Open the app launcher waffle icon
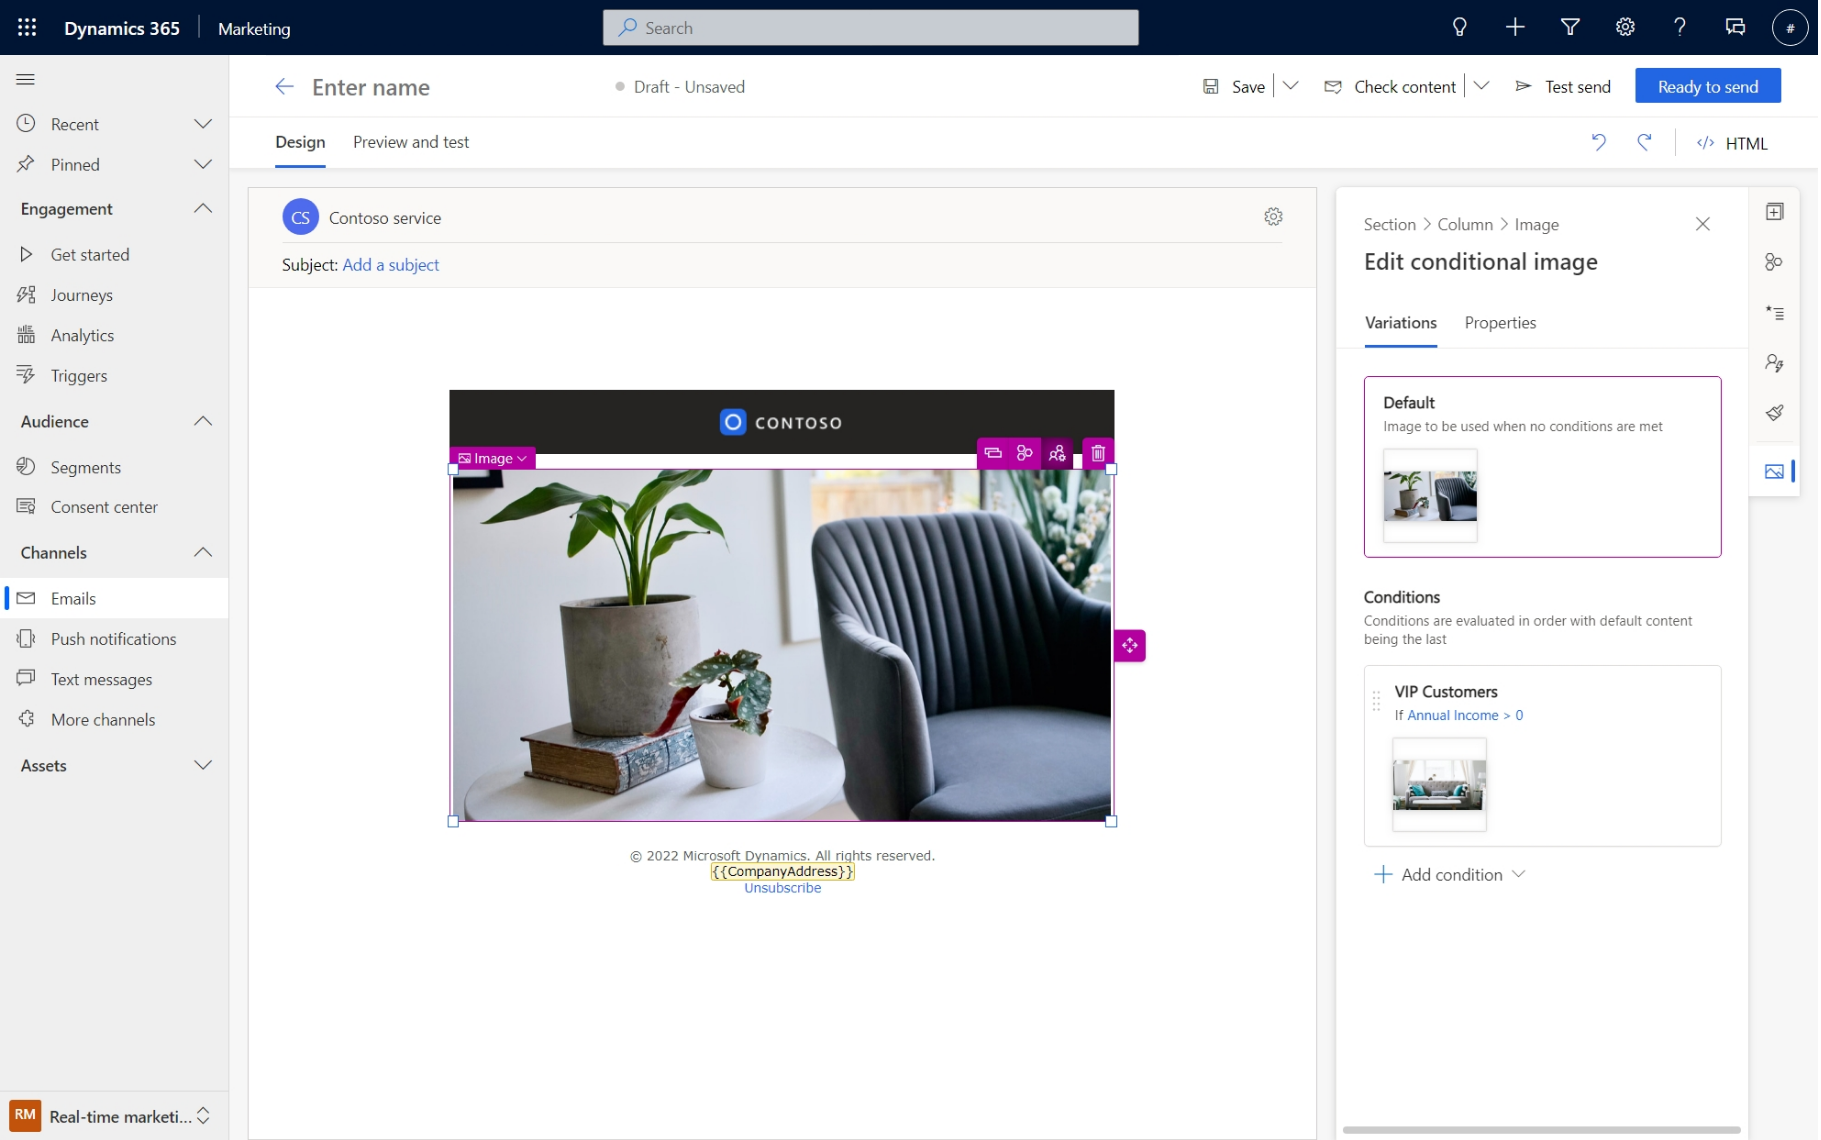1821x1140 pixels. (27, 28)
